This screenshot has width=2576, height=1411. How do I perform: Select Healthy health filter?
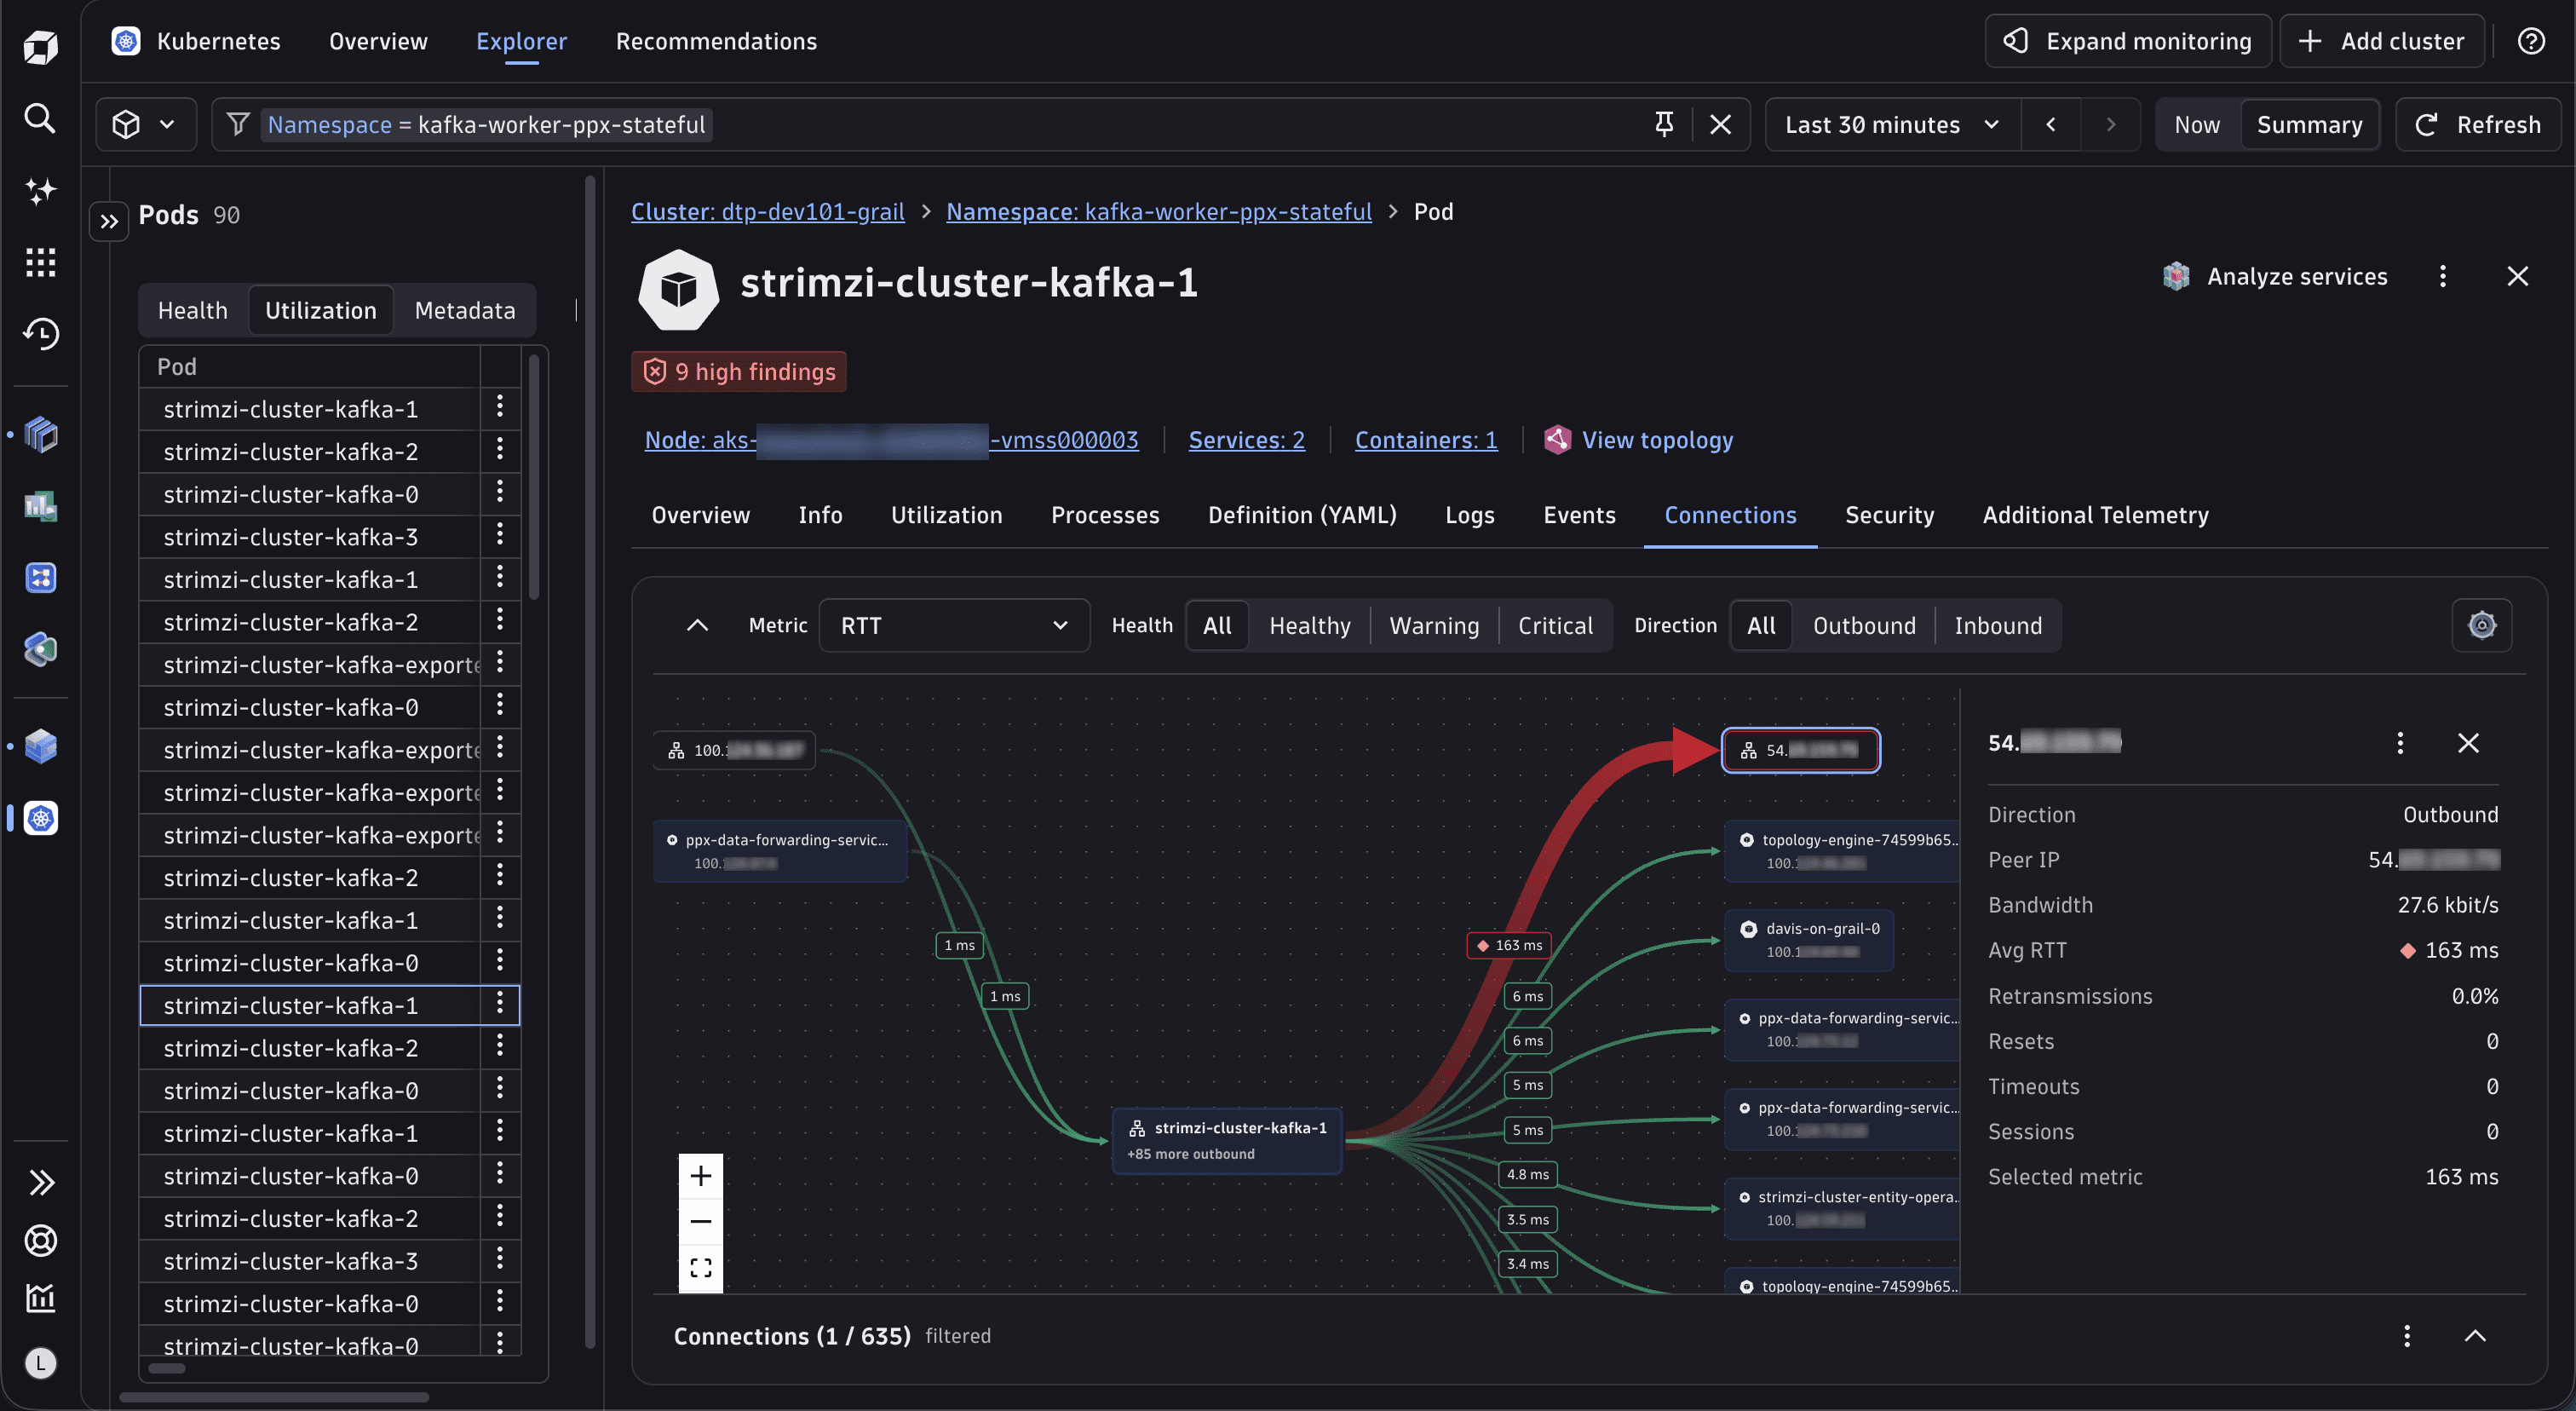pyautogui.click(x=1309, y=625)
